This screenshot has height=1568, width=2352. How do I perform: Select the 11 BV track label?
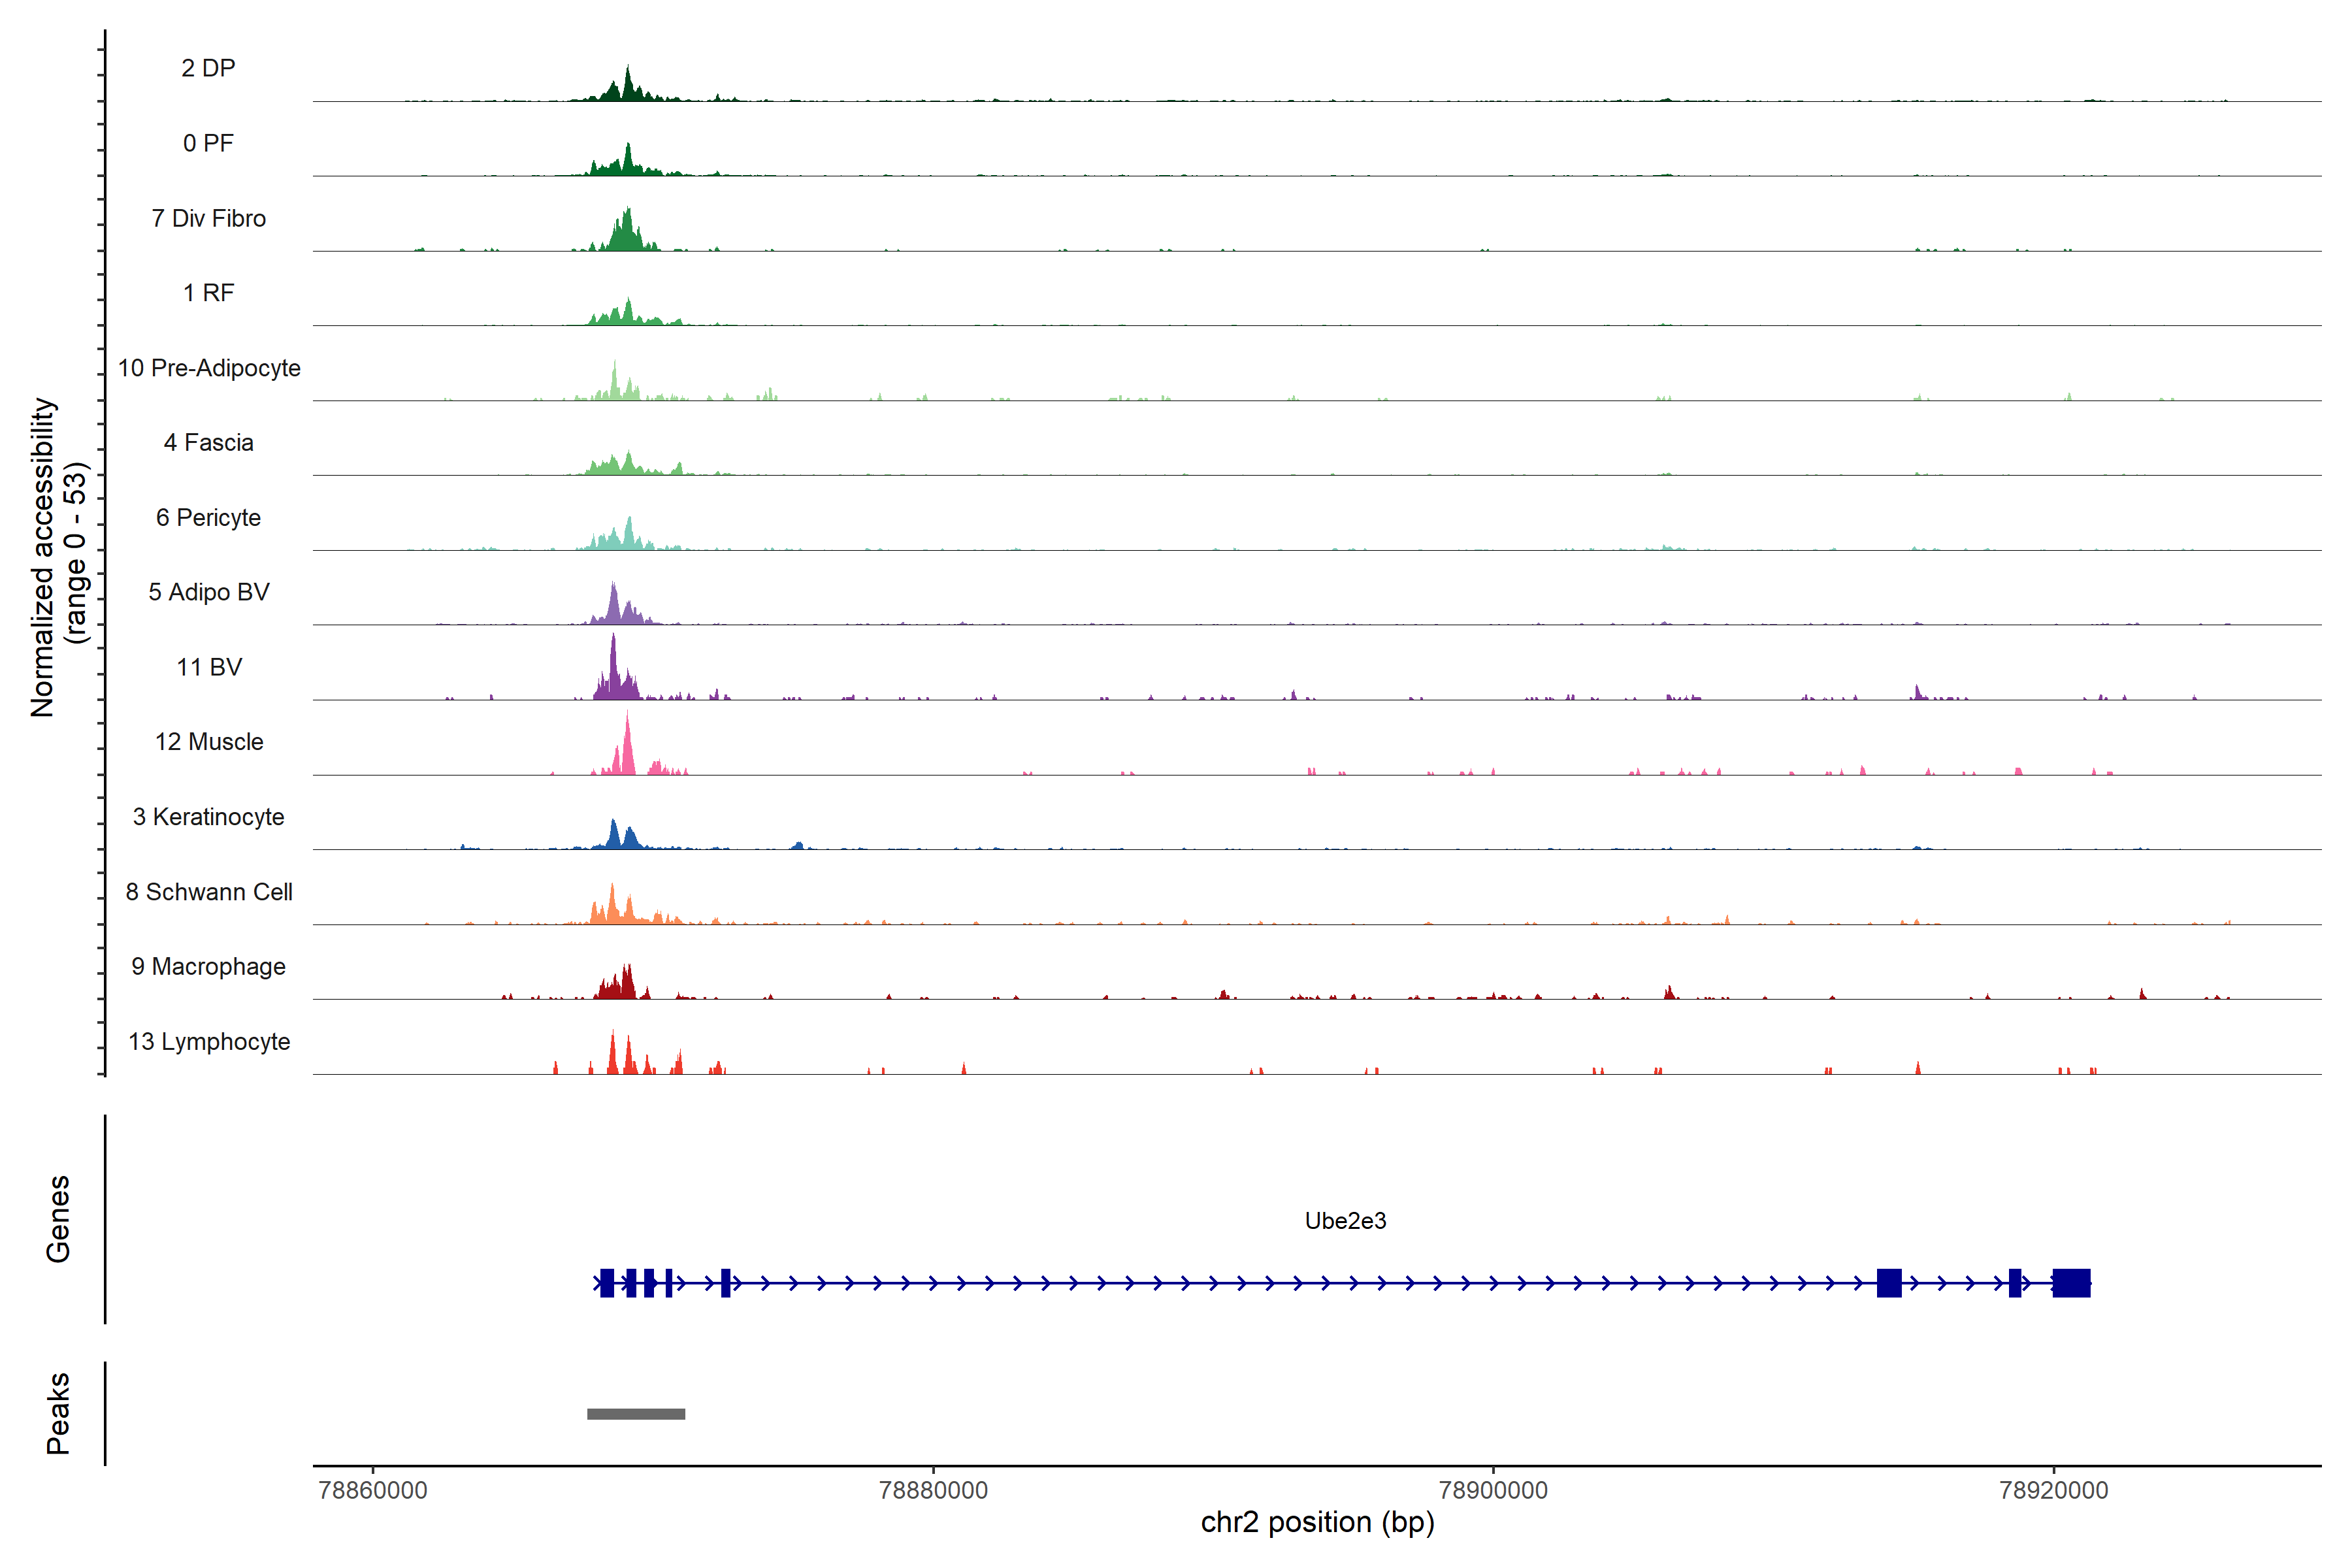coord(208,667)
